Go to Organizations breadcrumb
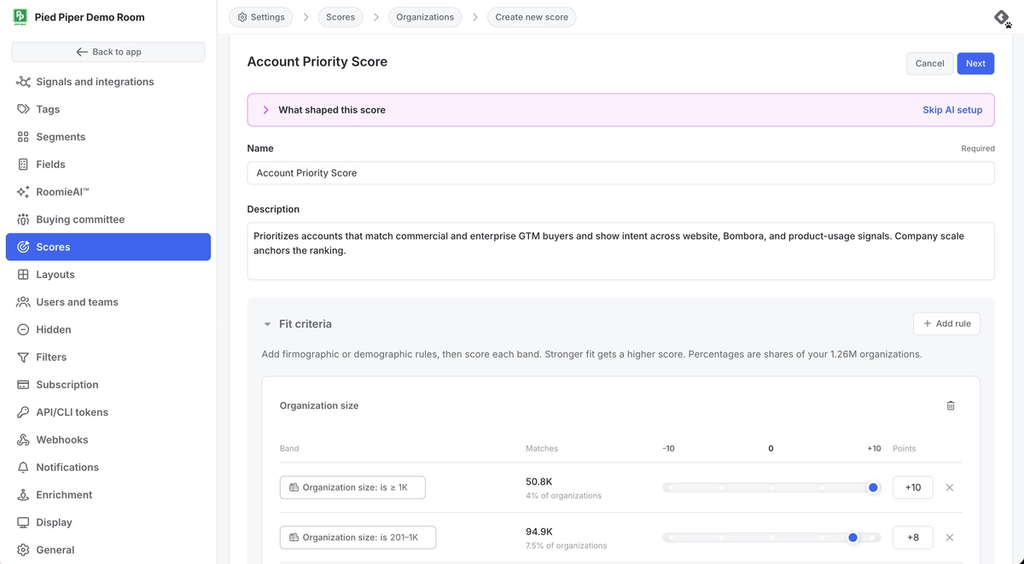 pos(425,17)
